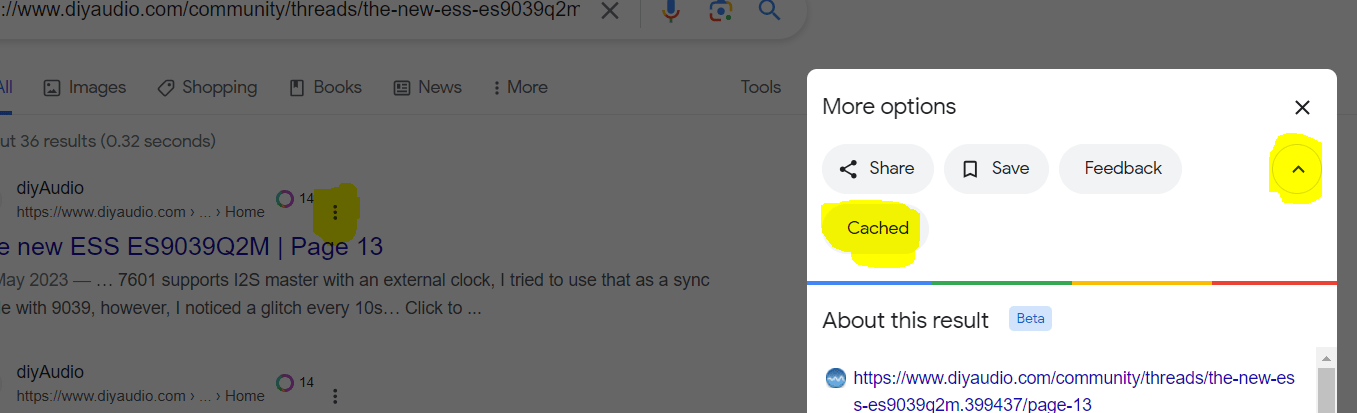The height and width of the screenshot is (413, 1357).
Task: Send Feedback about this result
Action: click(x=1121, y=169)
